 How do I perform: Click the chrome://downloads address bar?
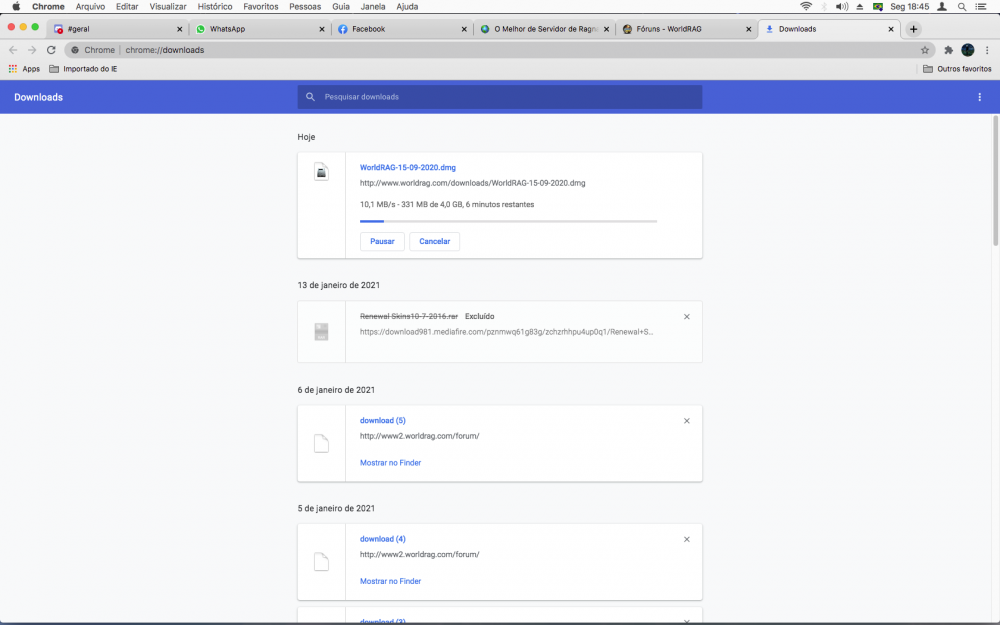click(499, 50)
